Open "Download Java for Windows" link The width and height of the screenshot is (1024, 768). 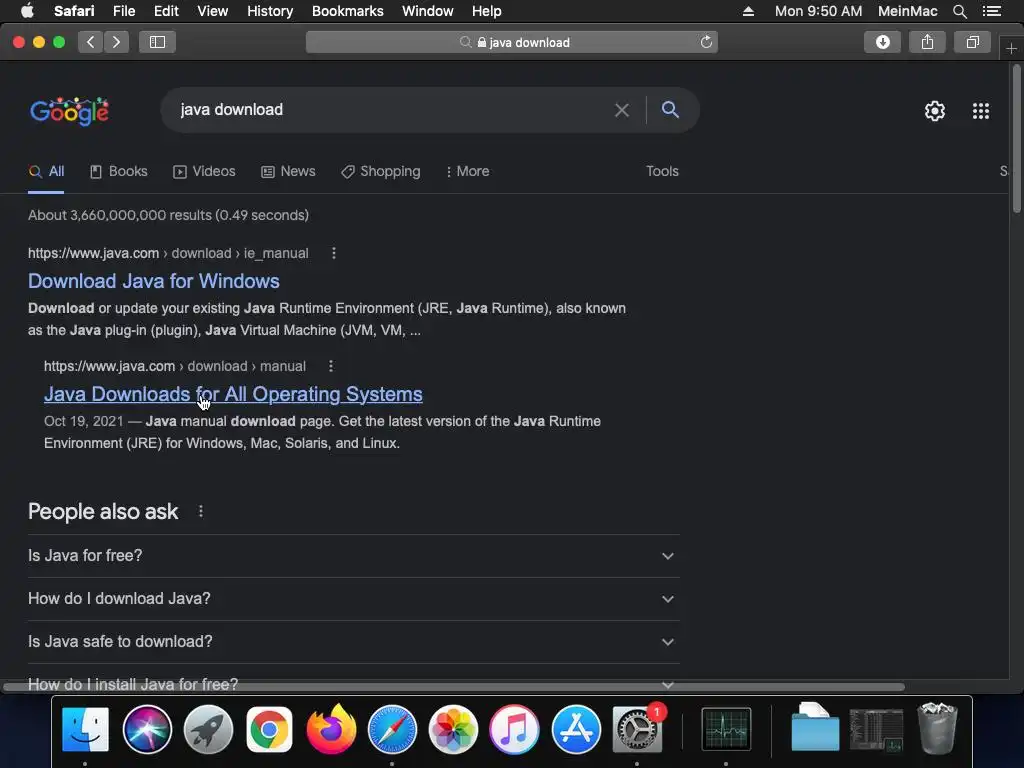153,281
